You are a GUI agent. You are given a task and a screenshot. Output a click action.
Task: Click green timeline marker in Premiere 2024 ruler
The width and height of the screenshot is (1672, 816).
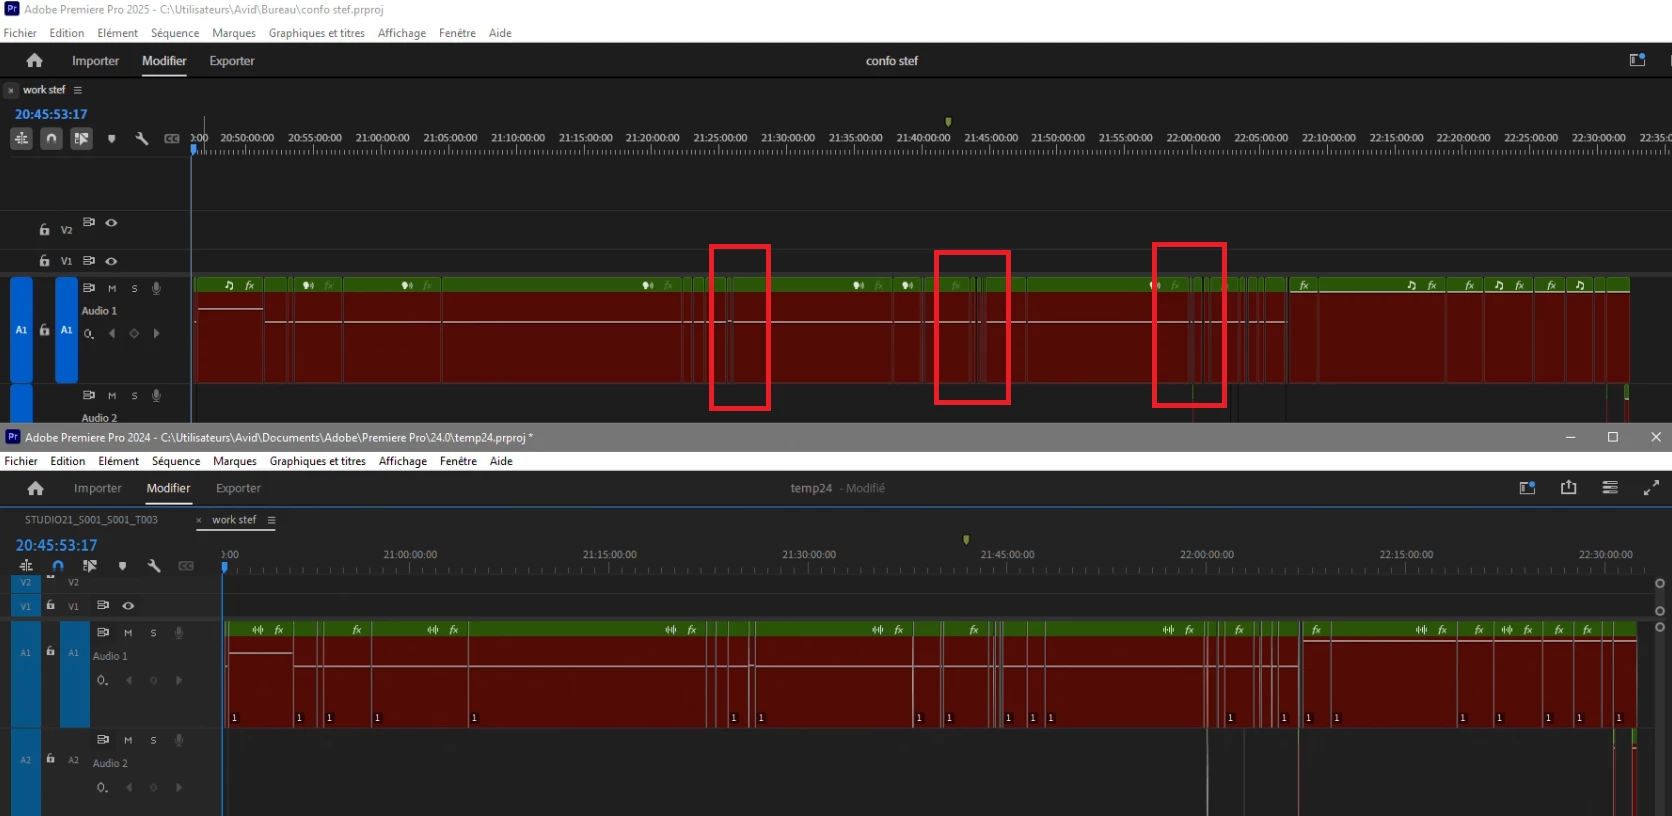(966, 540)
